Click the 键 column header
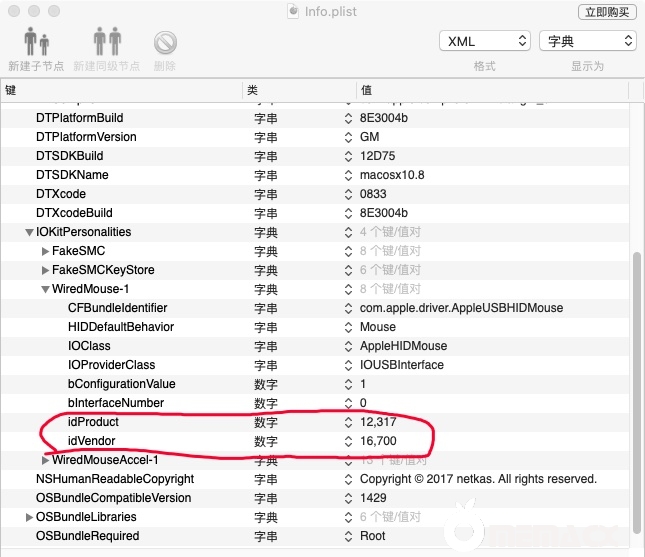This screenshot has height=557, width=645. [x=120, y=90]
